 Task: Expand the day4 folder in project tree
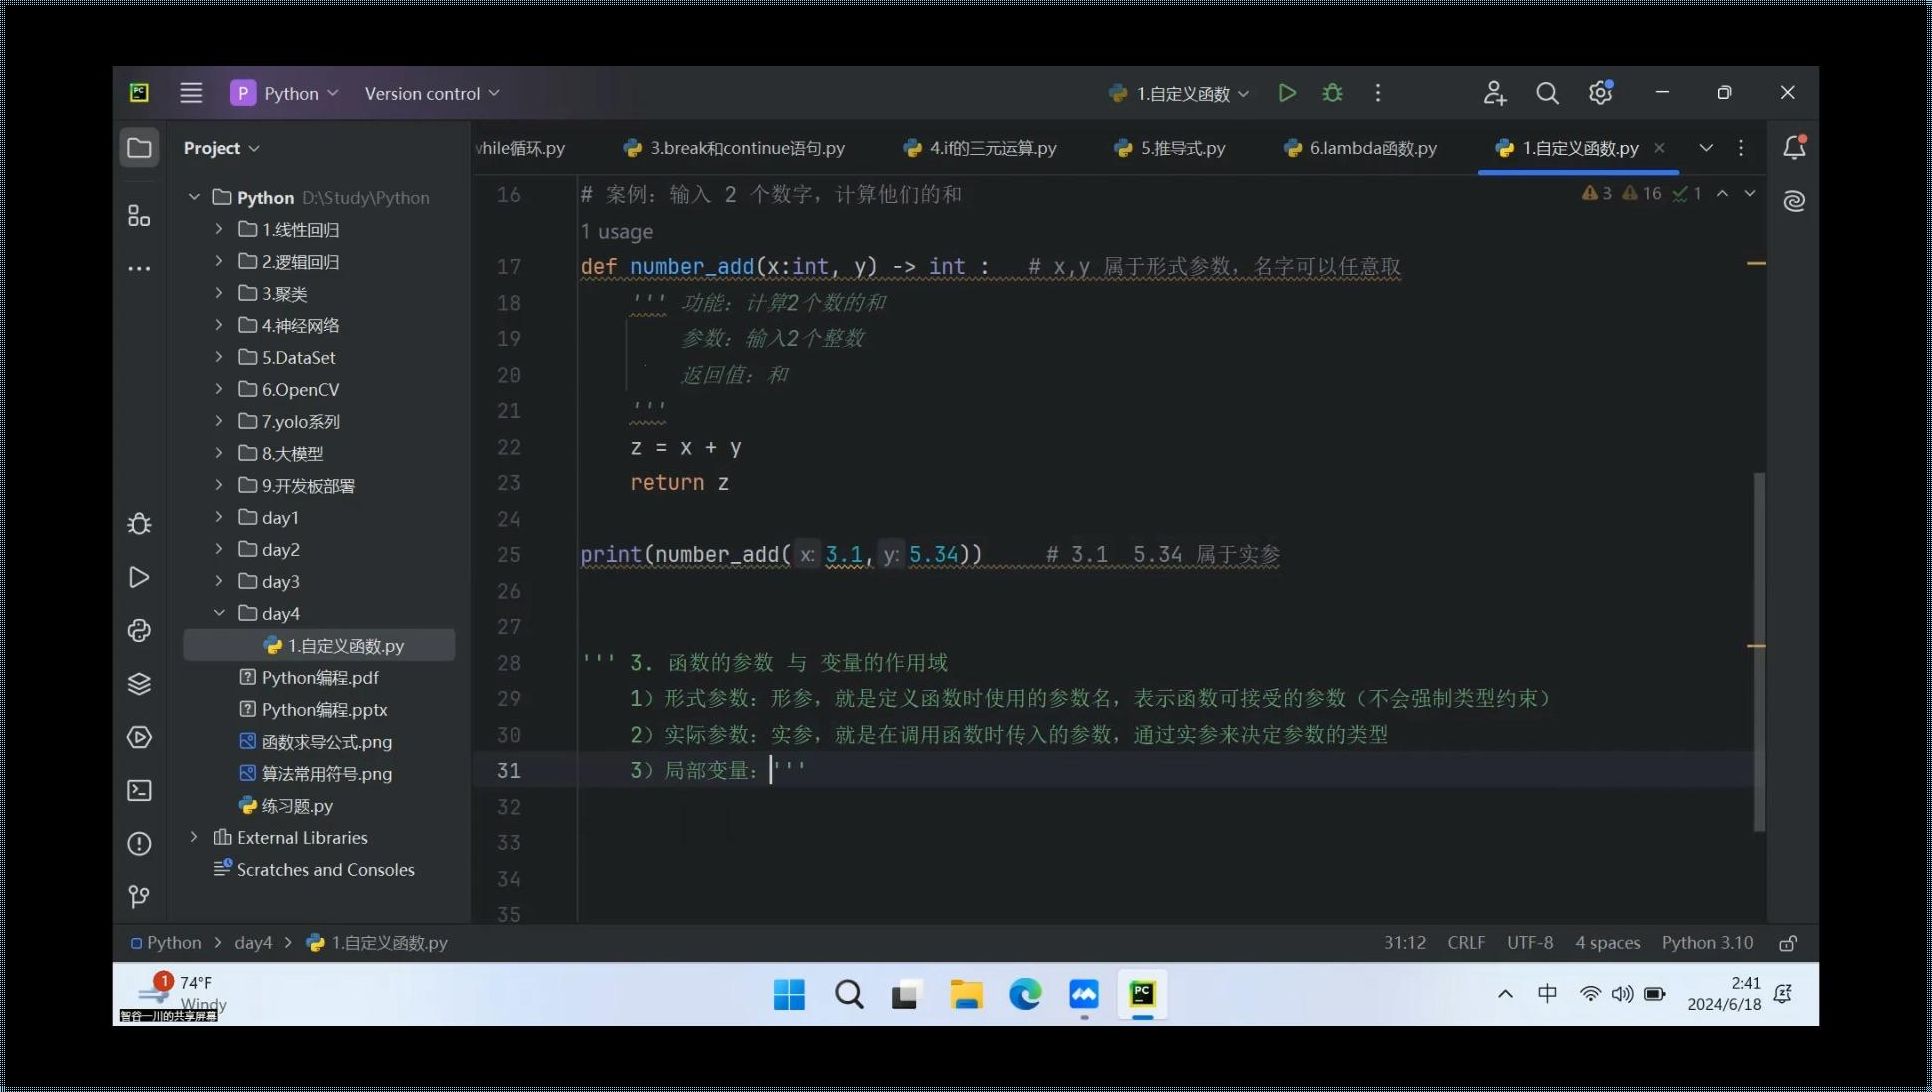(x=216, y=612)
